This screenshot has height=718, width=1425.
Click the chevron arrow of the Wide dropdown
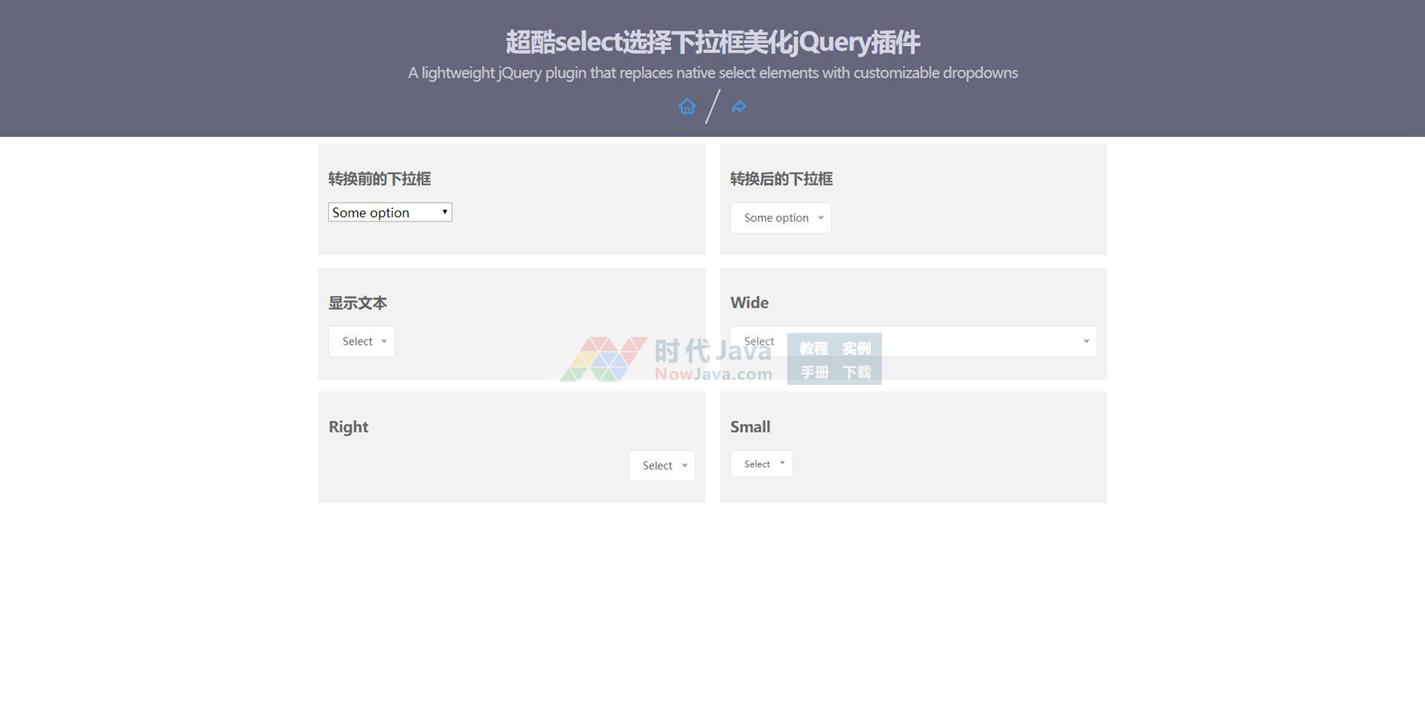1086,342
